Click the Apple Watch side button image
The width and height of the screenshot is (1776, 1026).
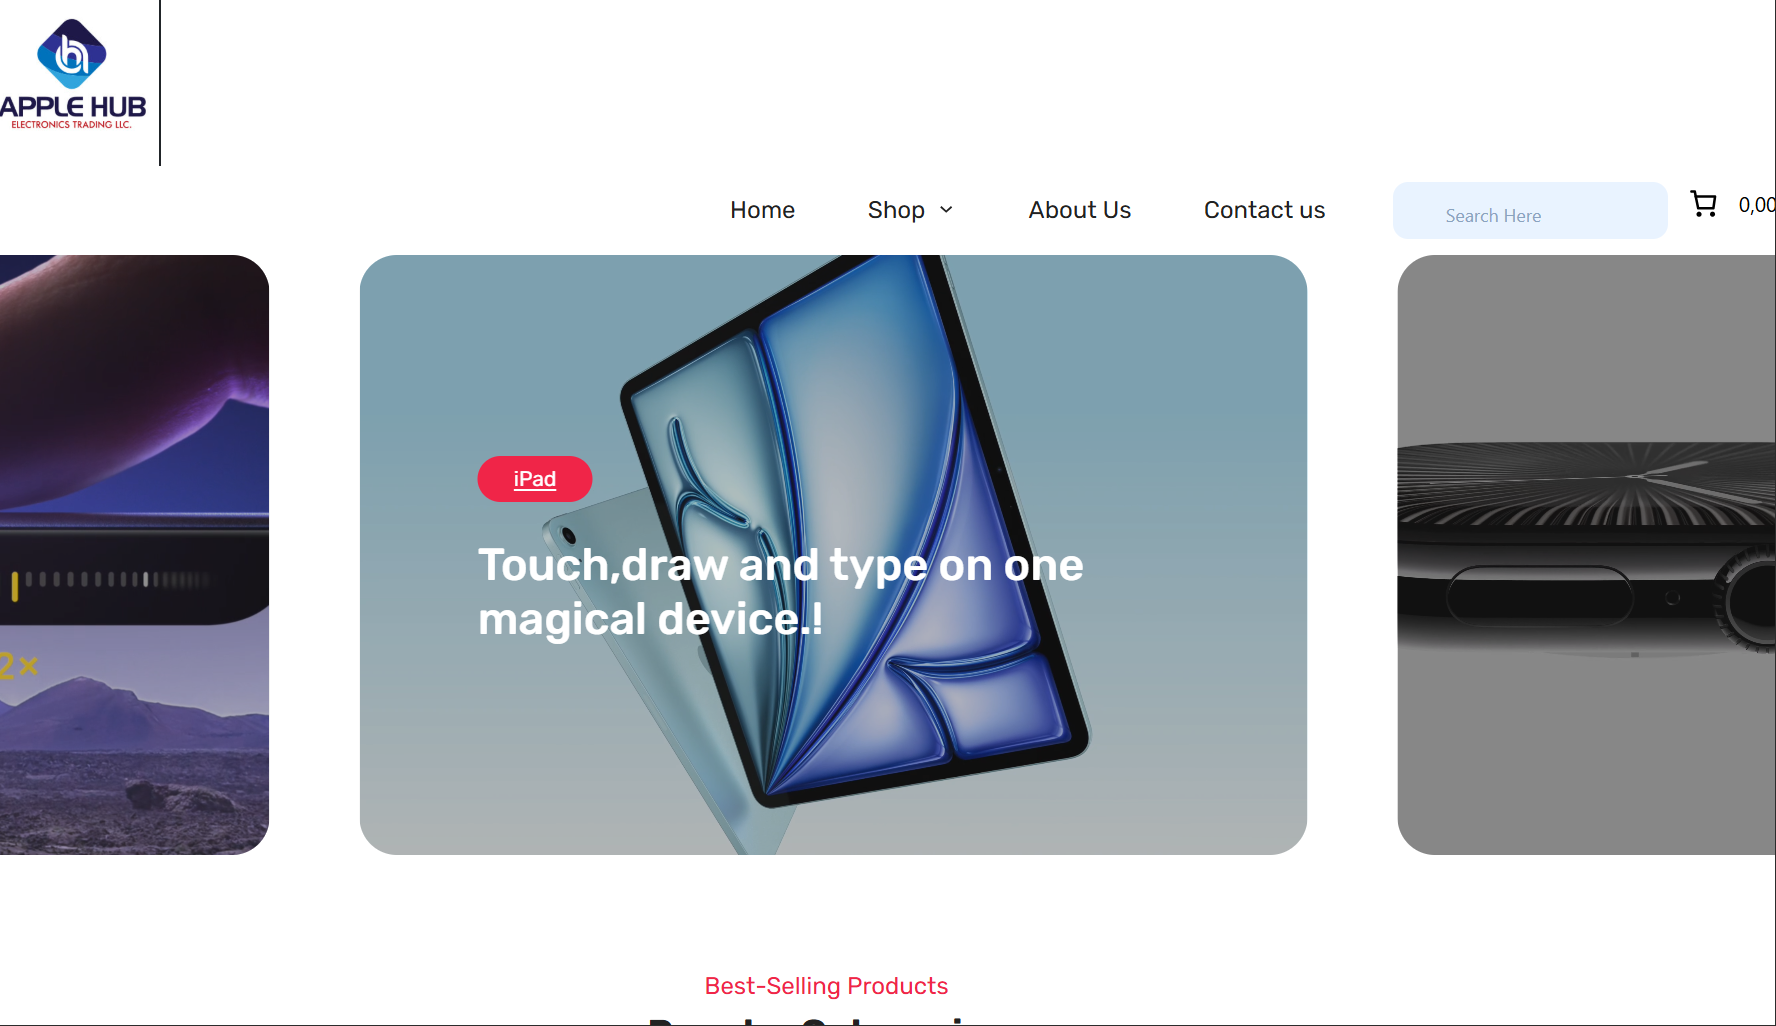[1540, 597]
